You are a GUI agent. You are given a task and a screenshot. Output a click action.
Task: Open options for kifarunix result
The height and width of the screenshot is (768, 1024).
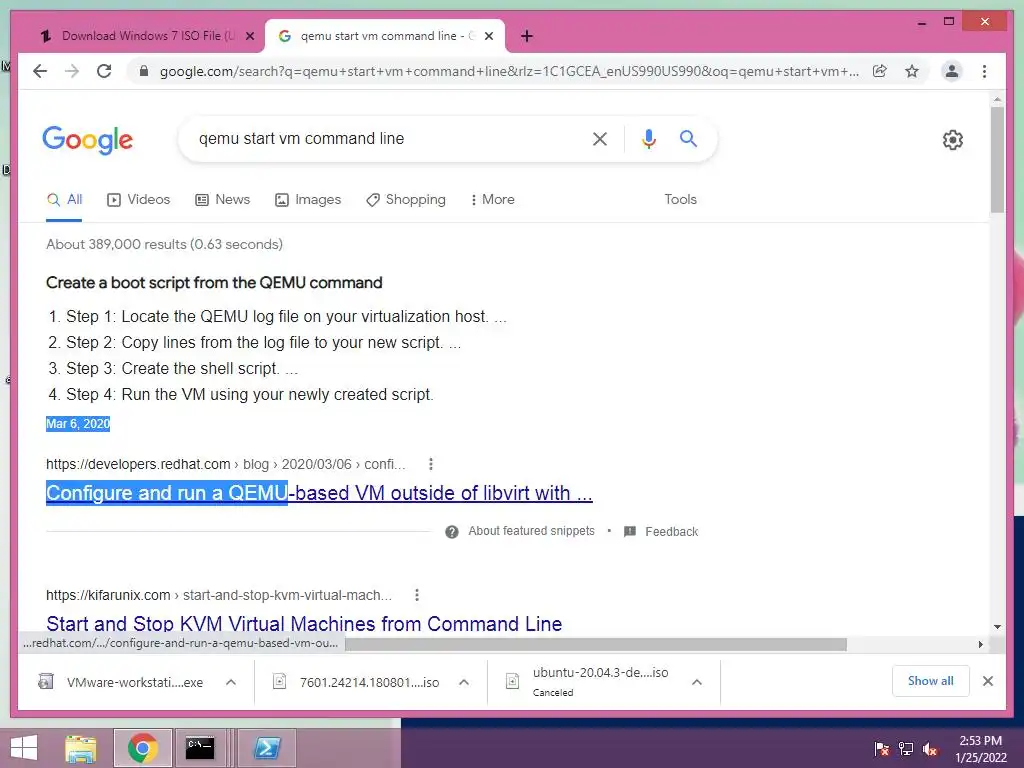[417, 595]
